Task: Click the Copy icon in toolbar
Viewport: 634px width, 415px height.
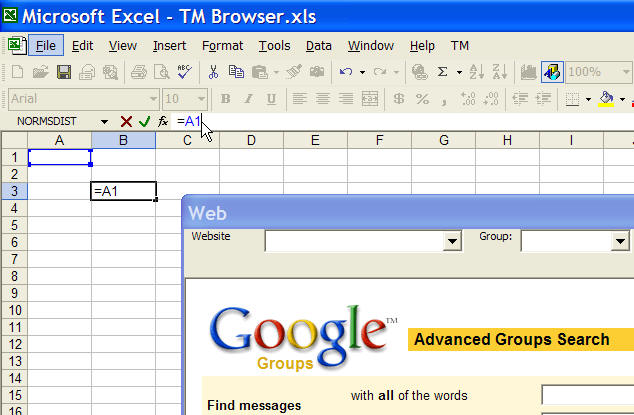Action: point(236,72)
